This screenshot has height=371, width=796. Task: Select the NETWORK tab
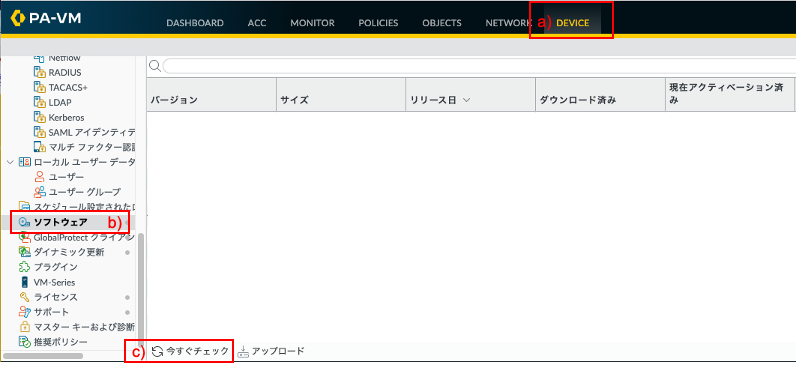click(x=508, y=23)
